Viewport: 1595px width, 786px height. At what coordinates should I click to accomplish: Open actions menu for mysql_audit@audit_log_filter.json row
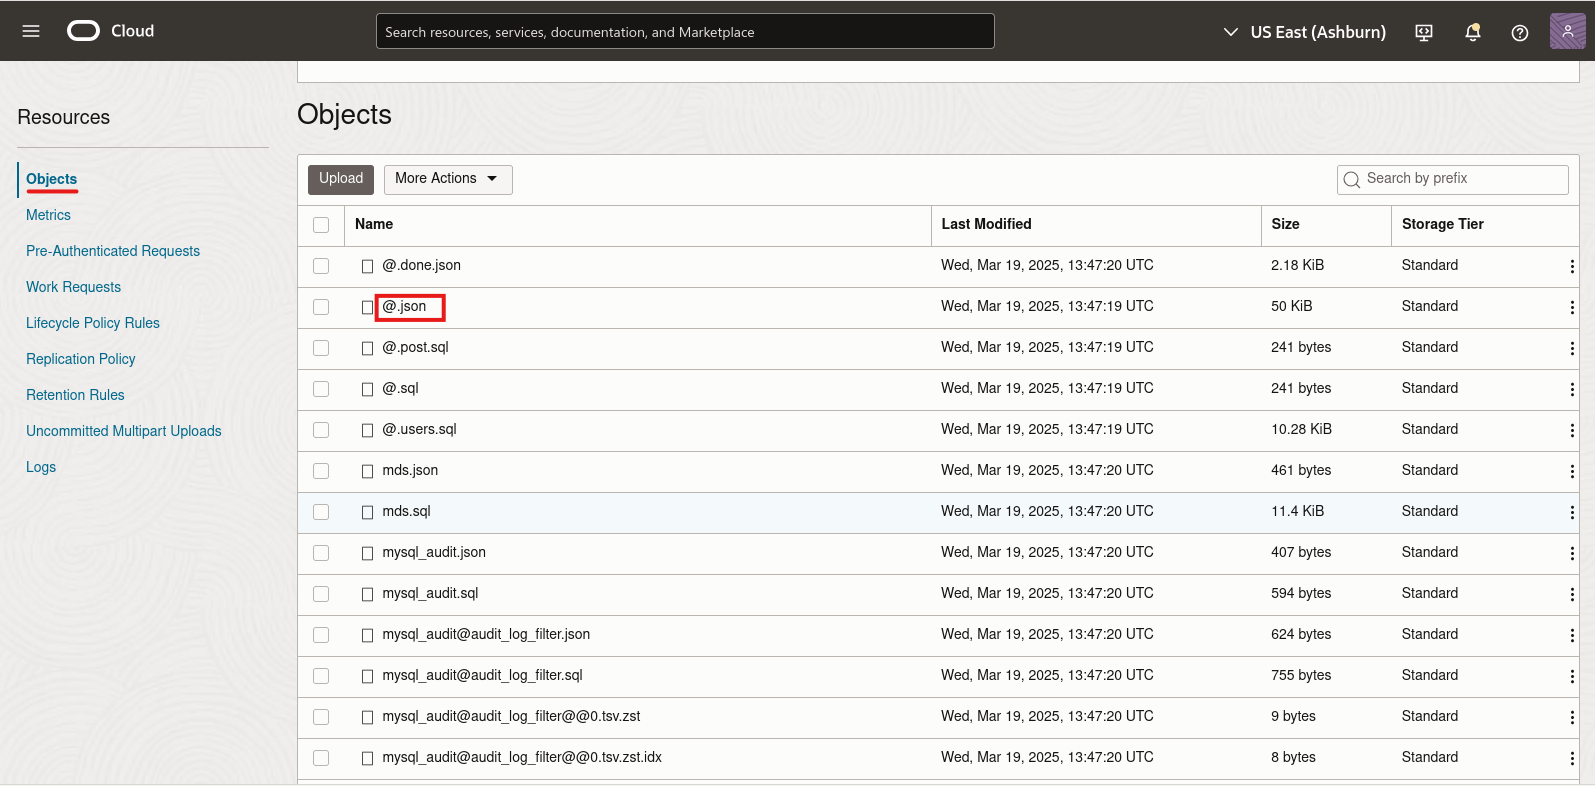coord(1572,635)
